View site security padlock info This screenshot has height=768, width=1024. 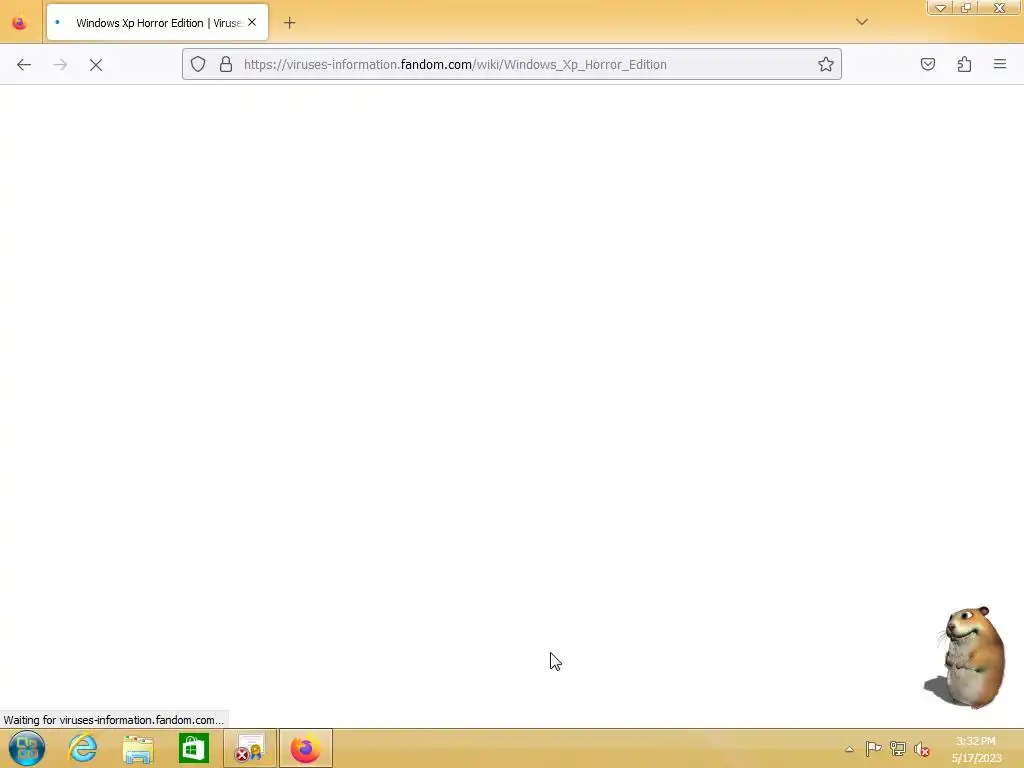coord(226,64)
